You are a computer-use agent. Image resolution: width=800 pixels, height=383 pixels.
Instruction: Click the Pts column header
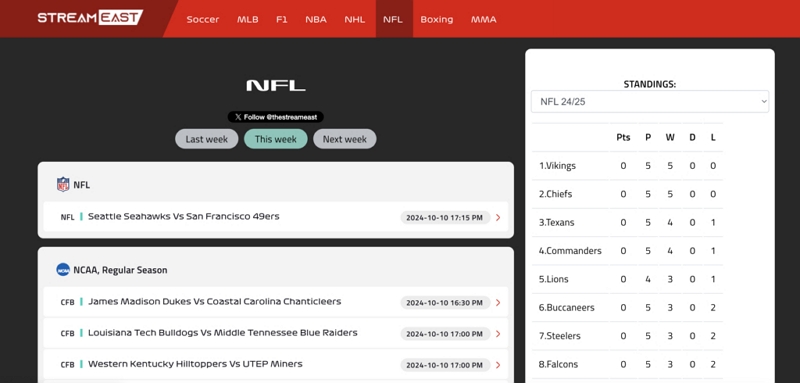(x=623, y=137)
